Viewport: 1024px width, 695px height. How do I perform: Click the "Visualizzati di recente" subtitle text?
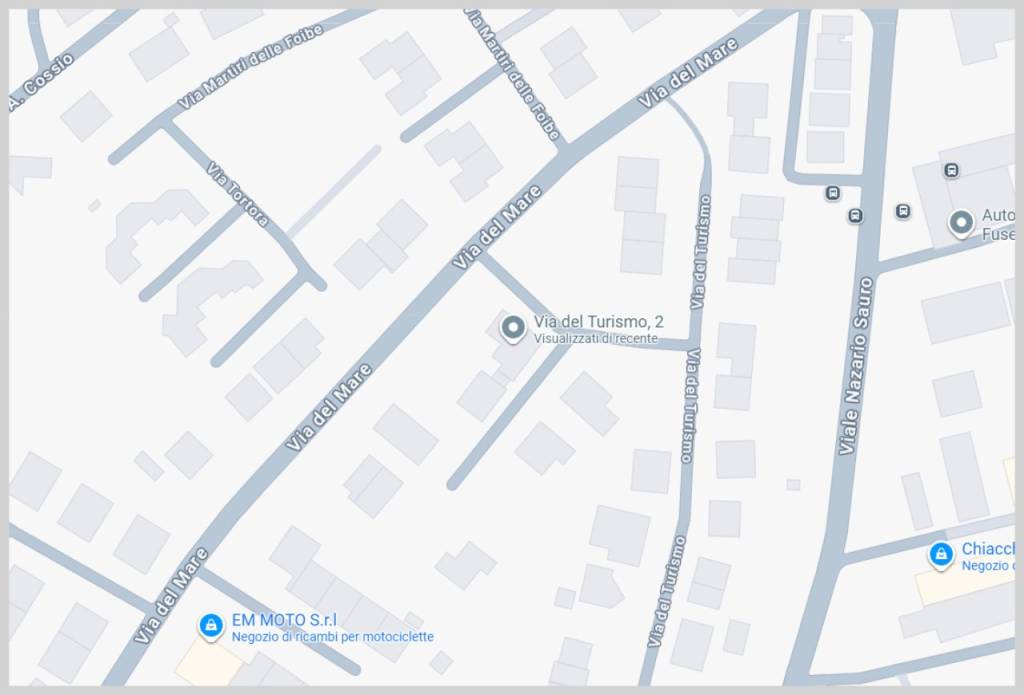[596, 338]
